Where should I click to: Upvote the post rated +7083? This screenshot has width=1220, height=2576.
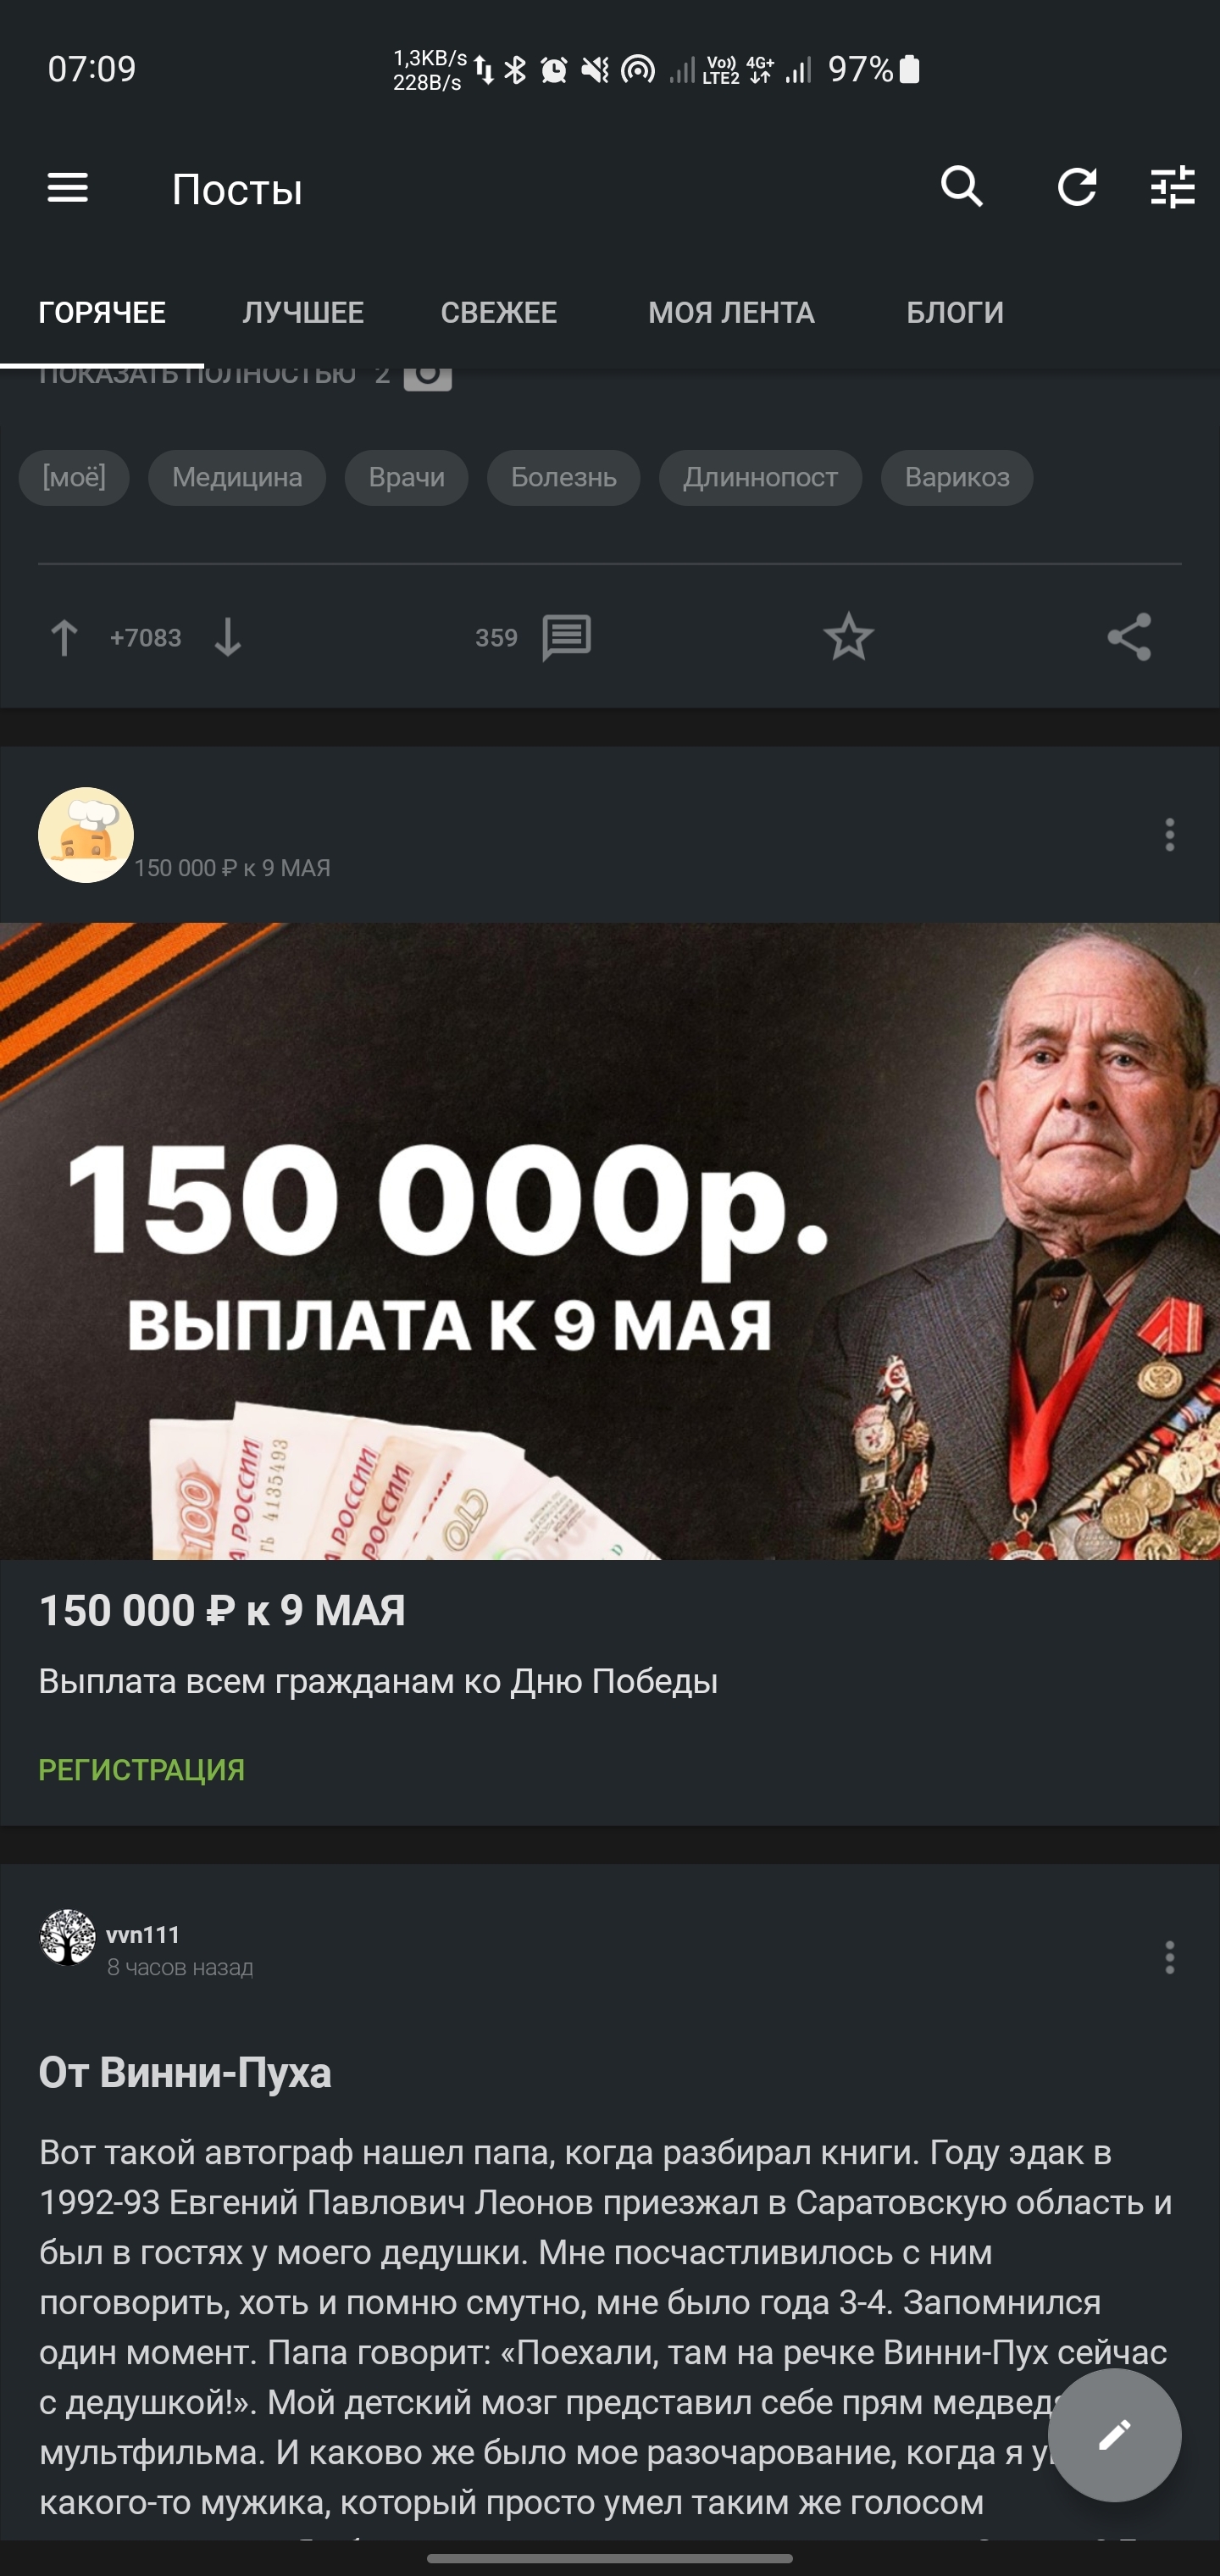tap(64, 637)
